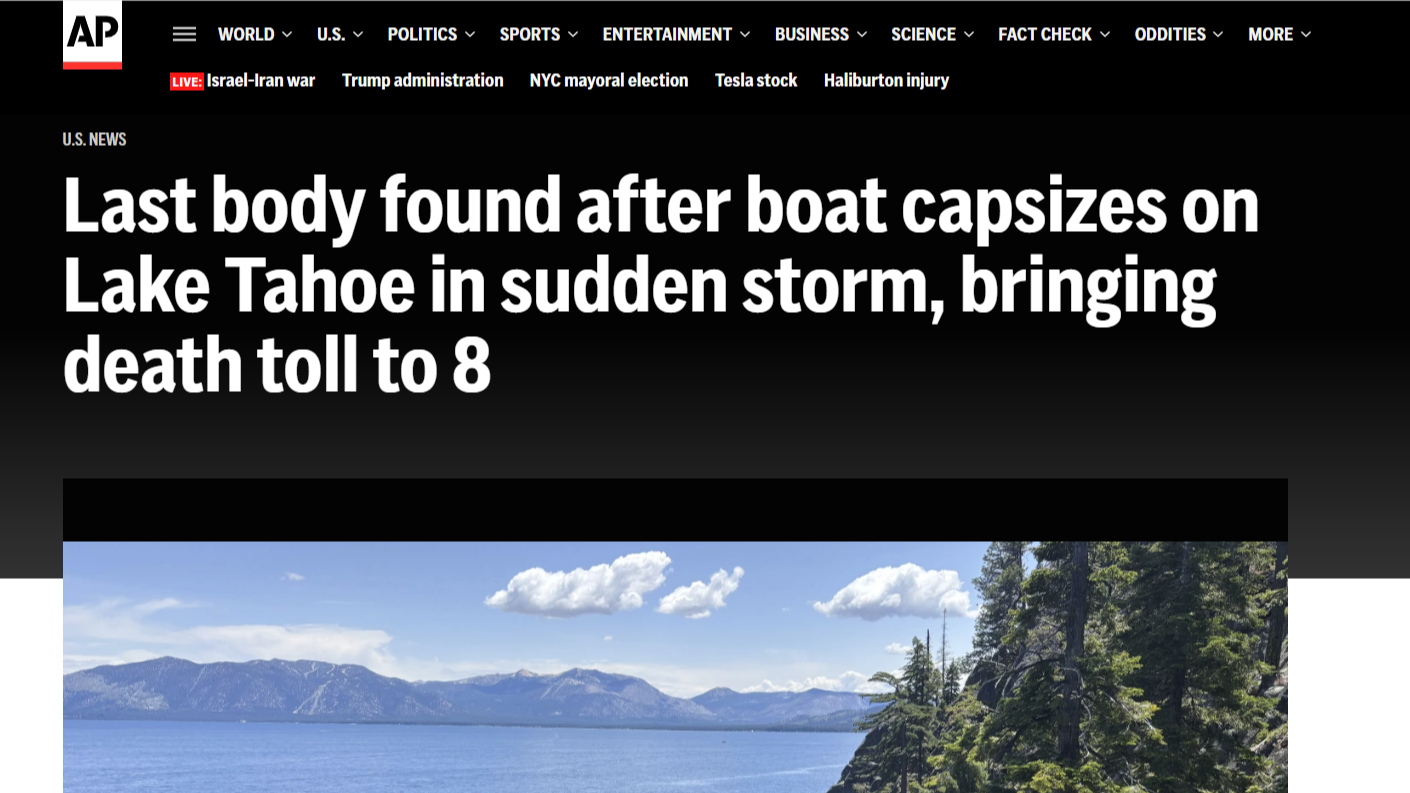Open the Science menu item
Viewport: 1410px width, 793px height.
click(923, 34)
